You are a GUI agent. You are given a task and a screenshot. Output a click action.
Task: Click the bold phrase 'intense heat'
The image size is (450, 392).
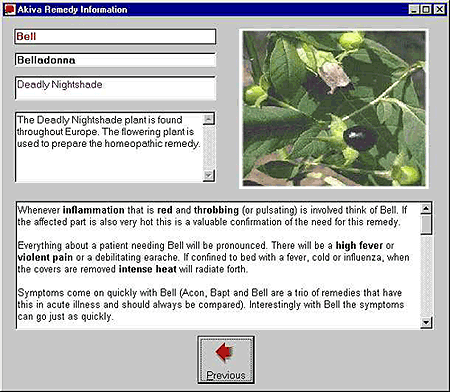click(x=147, y=269)
